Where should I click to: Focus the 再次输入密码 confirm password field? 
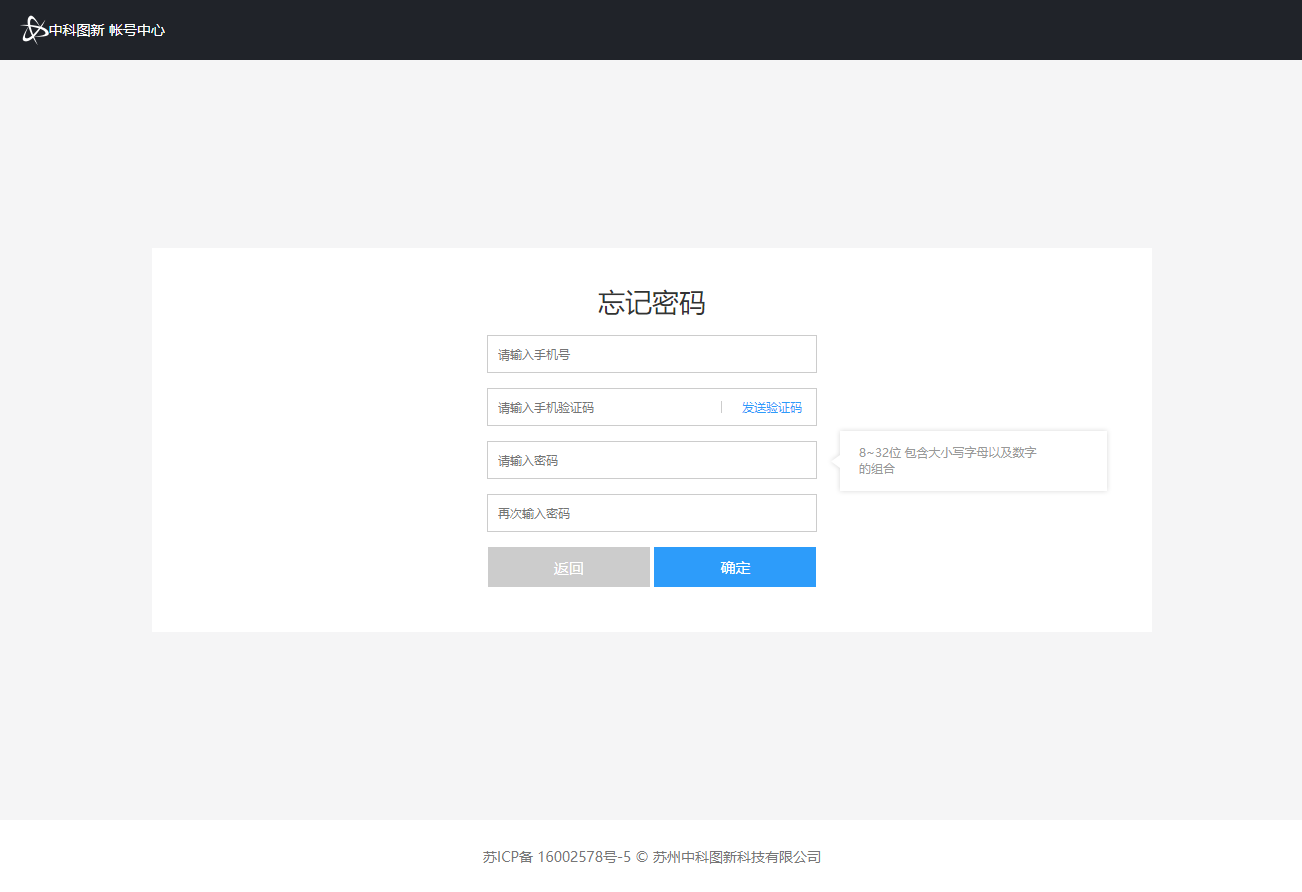pyautogui.click(x=651, y=513)
